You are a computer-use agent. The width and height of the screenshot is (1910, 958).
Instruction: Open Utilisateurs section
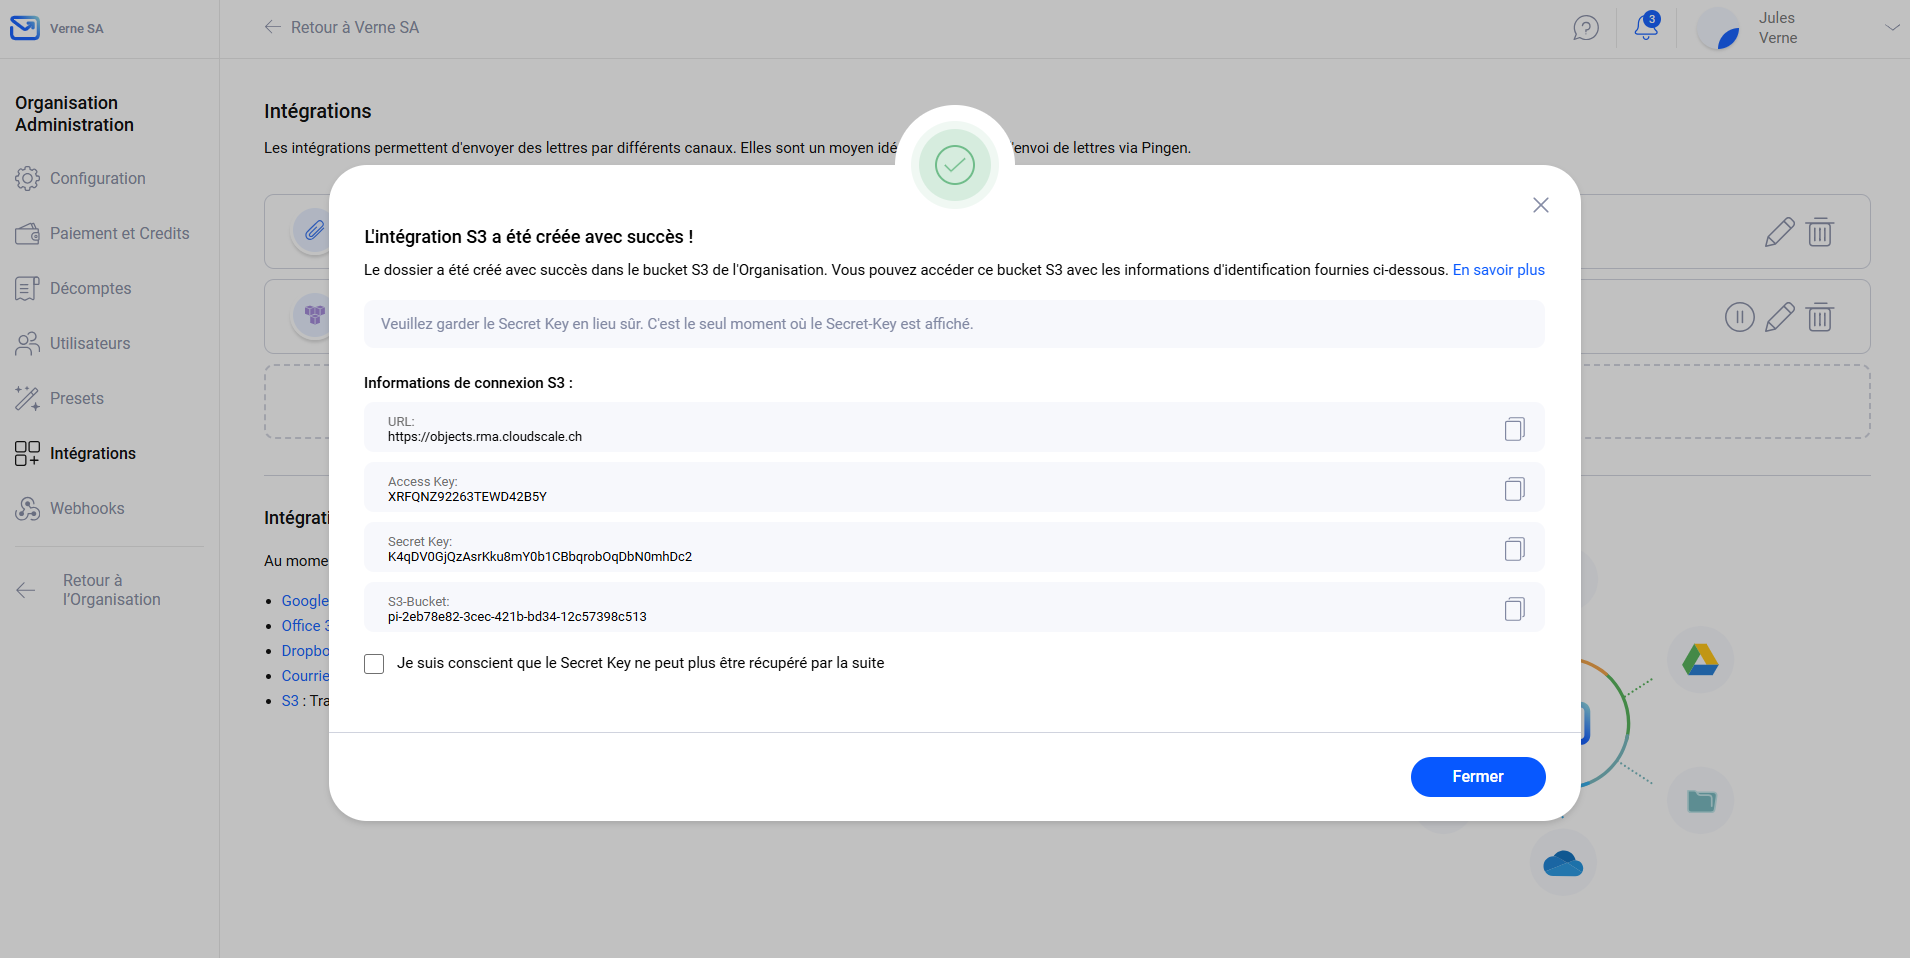[90, 343]
